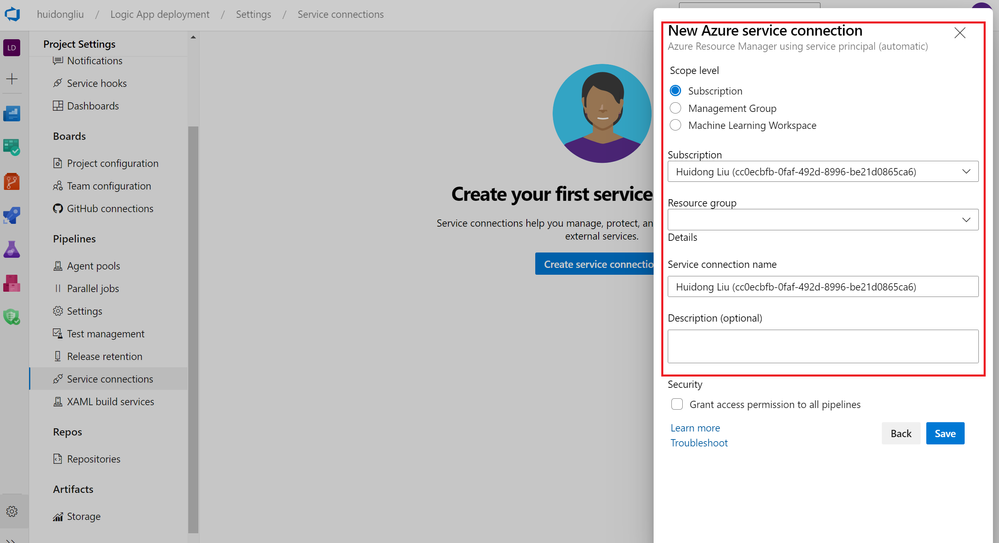The width and height of the screenshot is (999, 543).
Task: Click Service connections breadcrumb
Action: click(340, 14)
